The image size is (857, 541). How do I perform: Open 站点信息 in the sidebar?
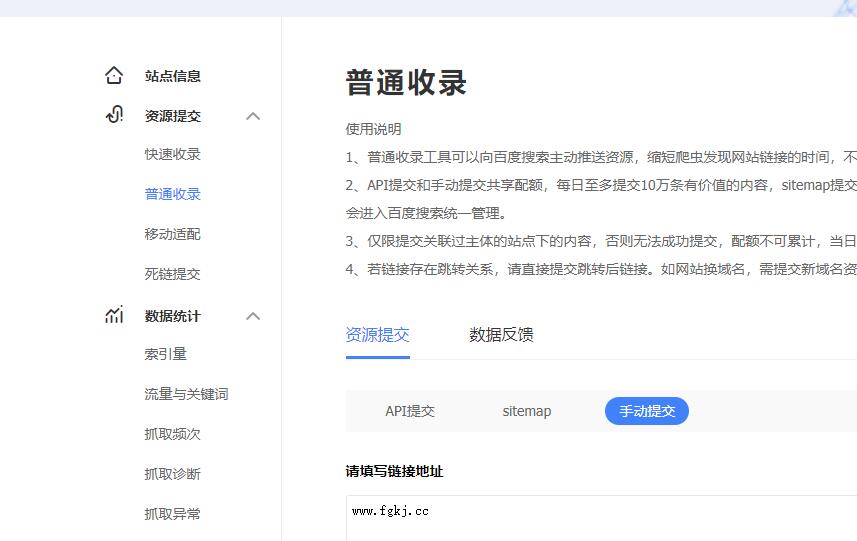coord(172,76)
